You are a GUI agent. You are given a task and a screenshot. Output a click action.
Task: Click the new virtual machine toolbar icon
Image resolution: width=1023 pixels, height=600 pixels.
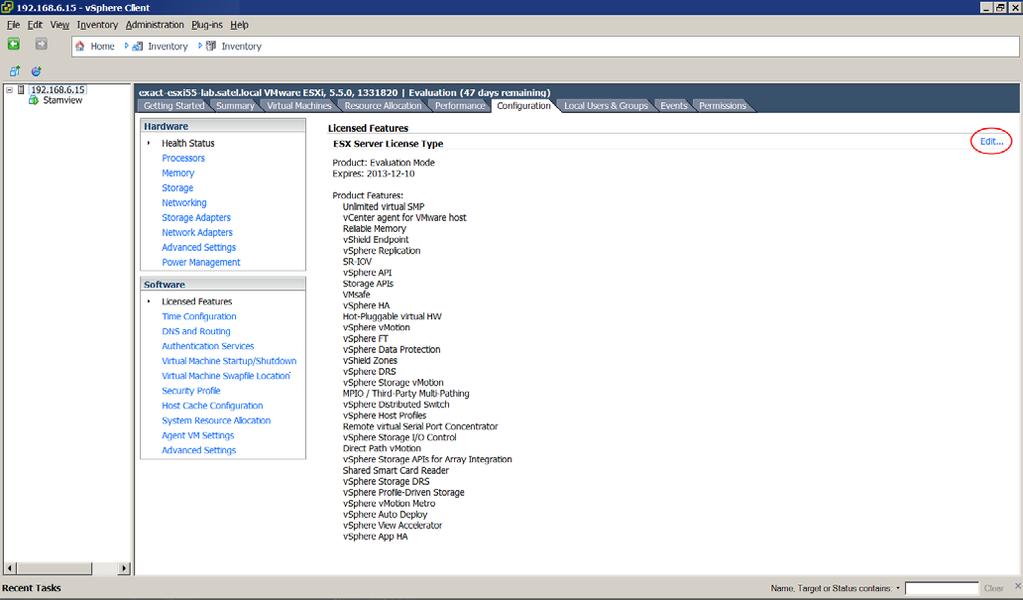[14, 71]
